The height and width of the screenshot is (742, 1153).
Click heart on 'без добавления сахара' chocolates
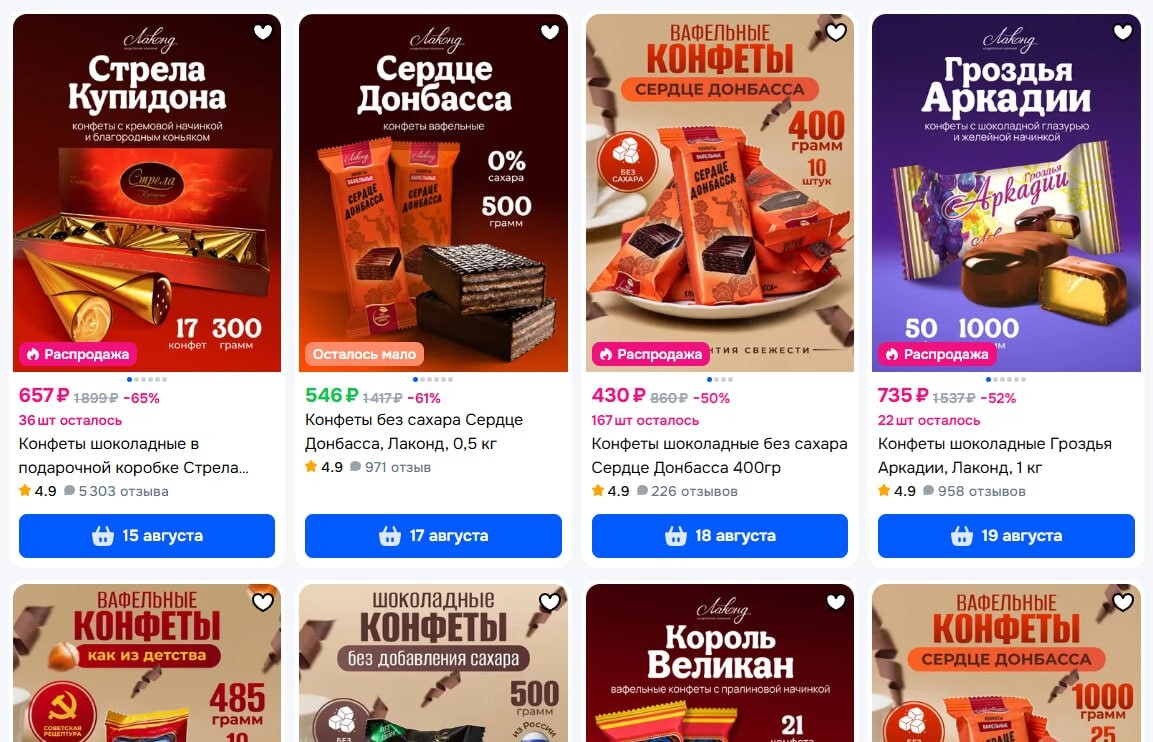click(549, 602)
